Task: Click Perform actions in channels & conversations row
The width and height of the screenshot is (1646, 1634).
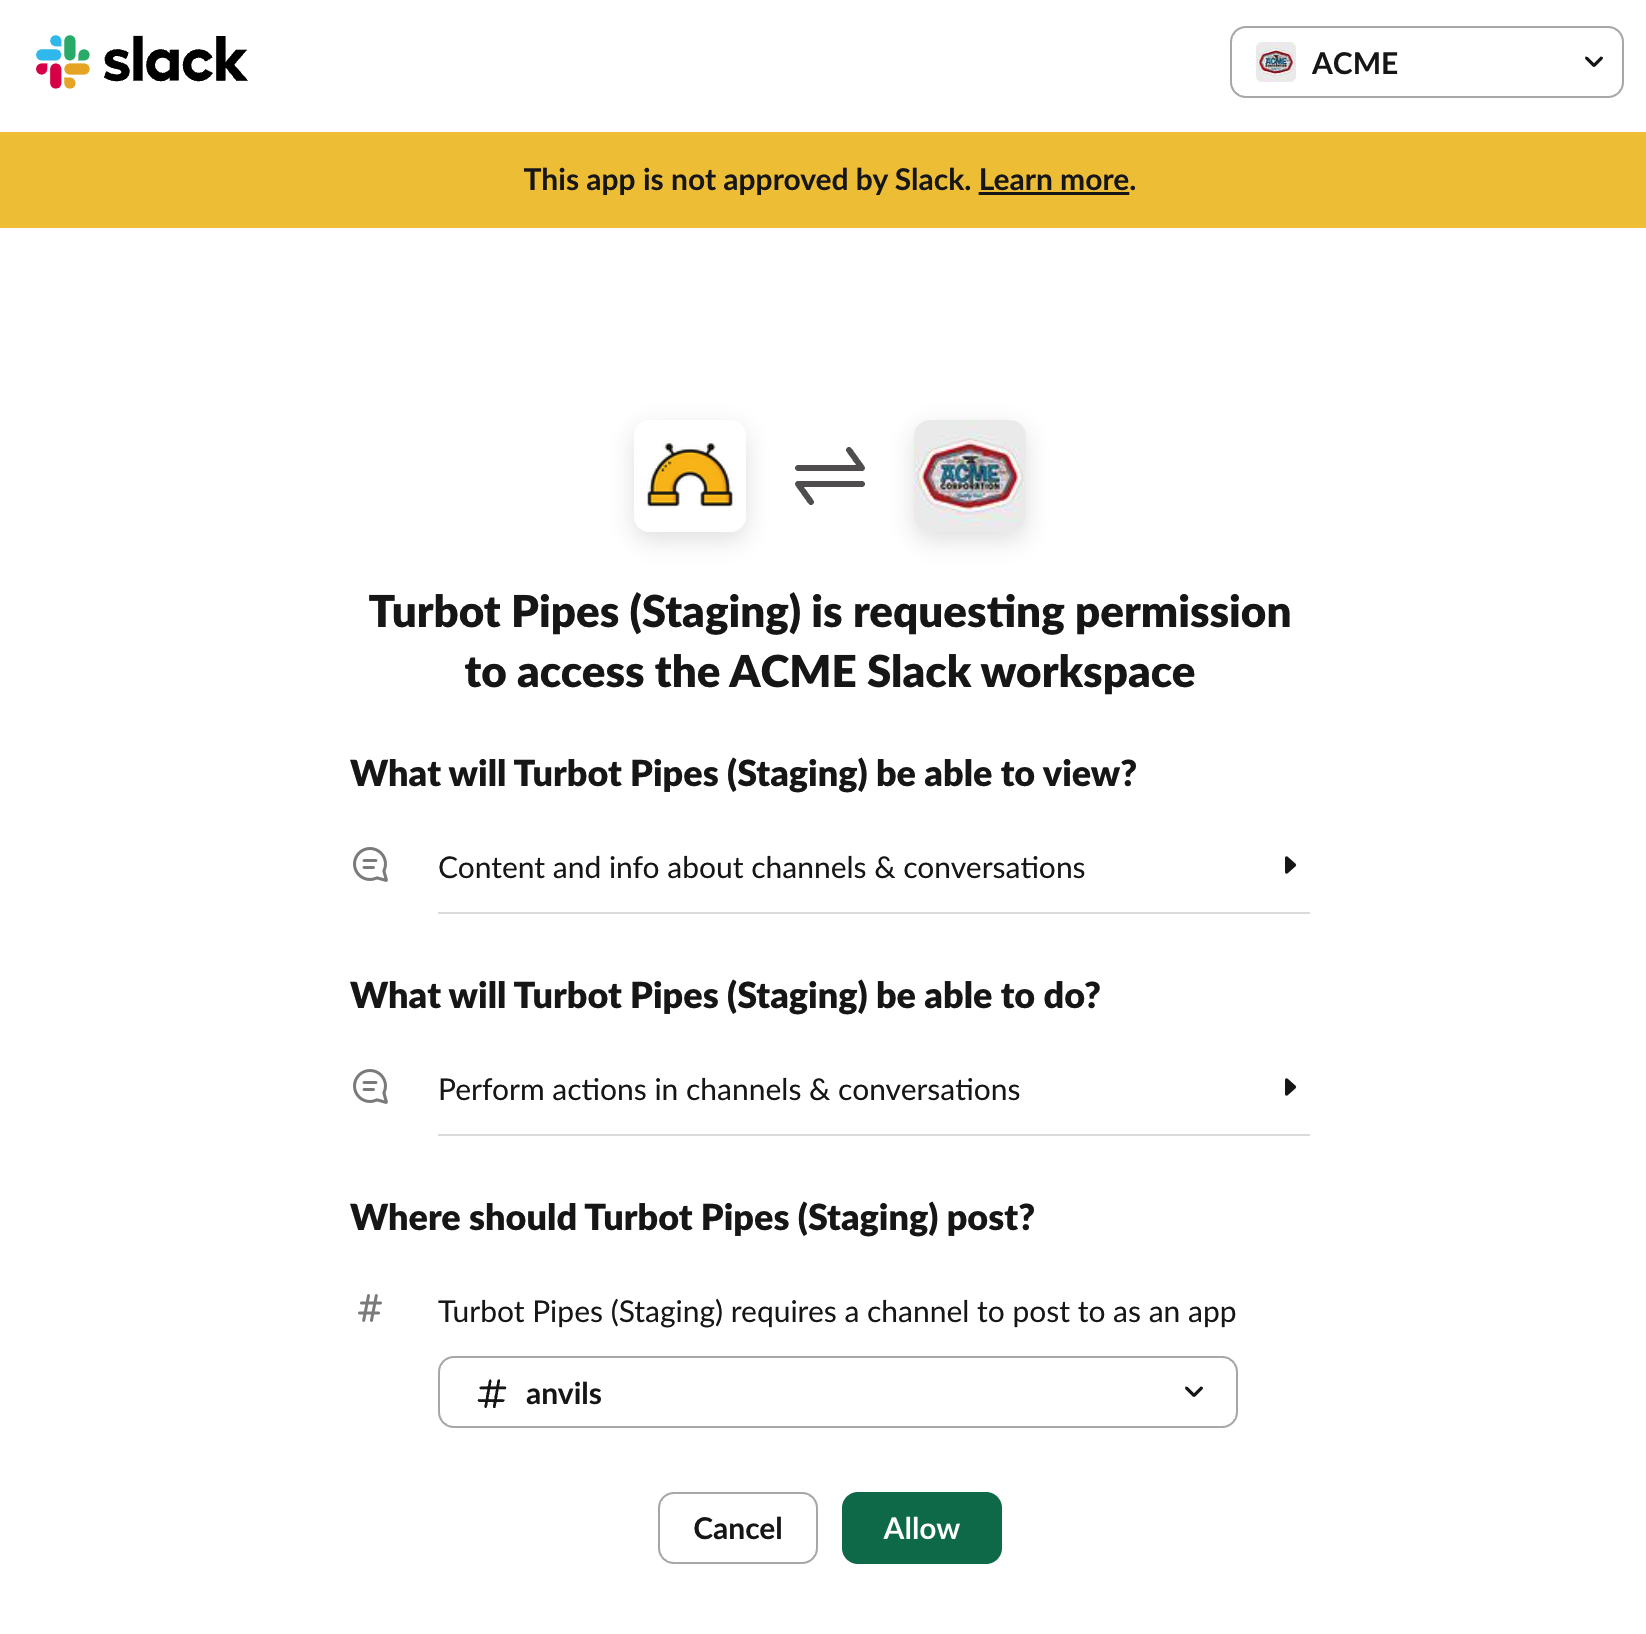Action: click(x=729, y=1089)
